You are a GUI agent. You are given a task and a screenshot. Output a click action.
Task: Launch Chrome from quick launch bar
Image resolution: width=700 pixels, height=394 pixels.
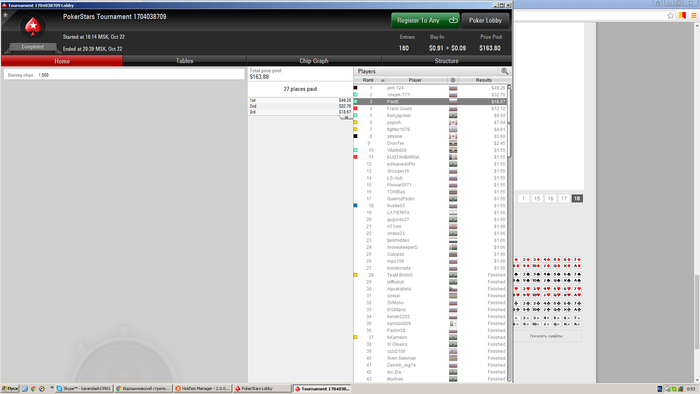(x=33, y=389)
